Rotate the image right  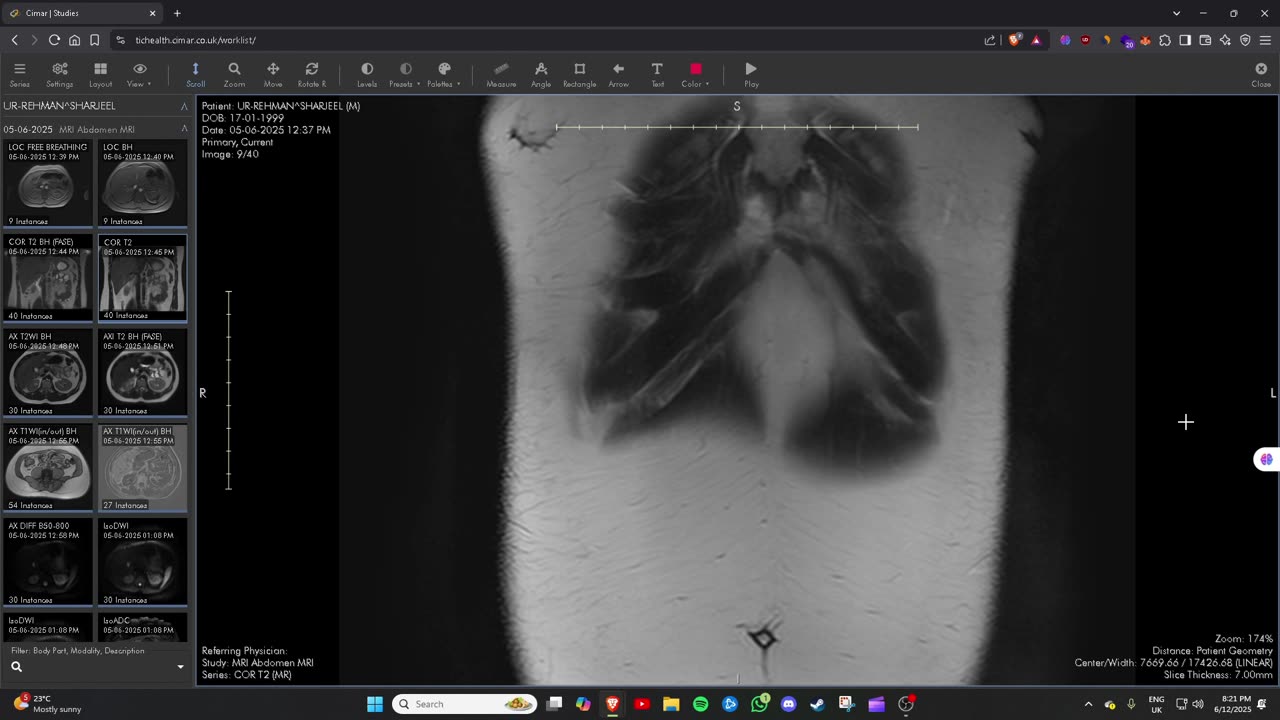click(312, 75)
